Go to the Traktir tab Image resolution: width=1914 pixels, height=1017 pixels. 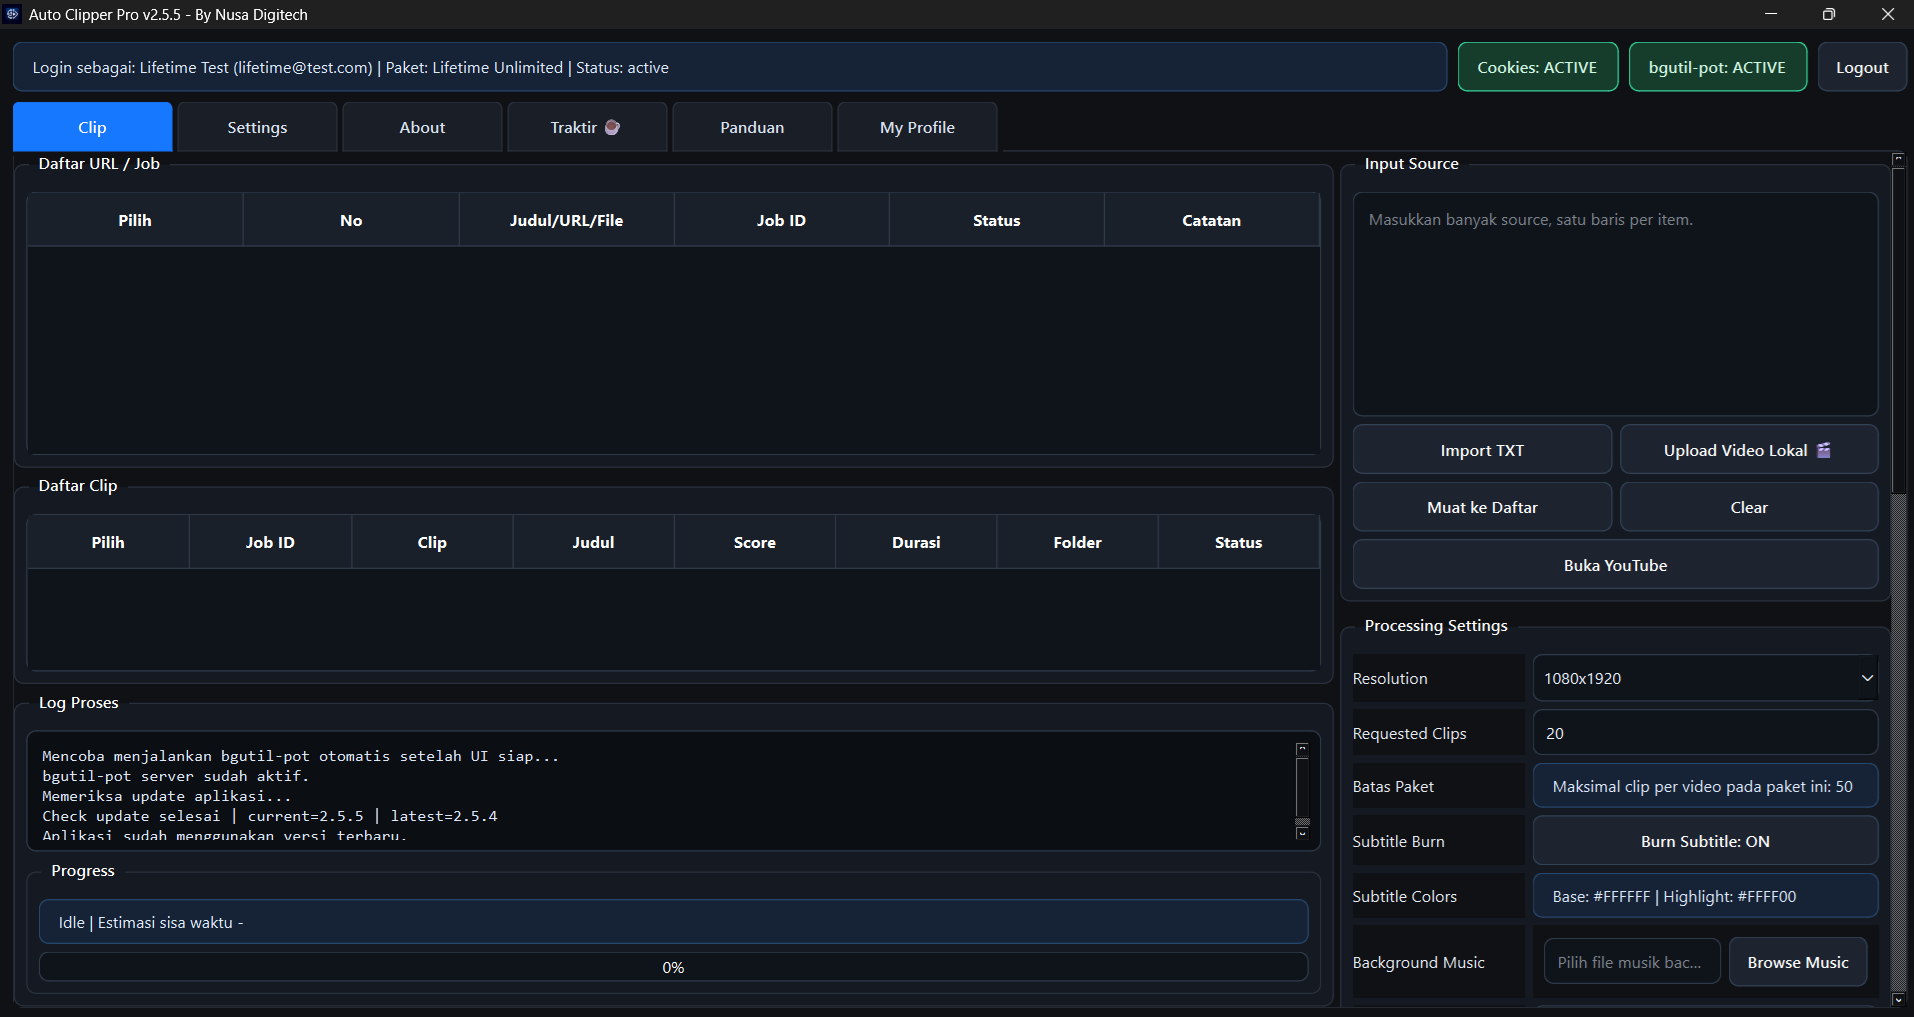[587, 127]
